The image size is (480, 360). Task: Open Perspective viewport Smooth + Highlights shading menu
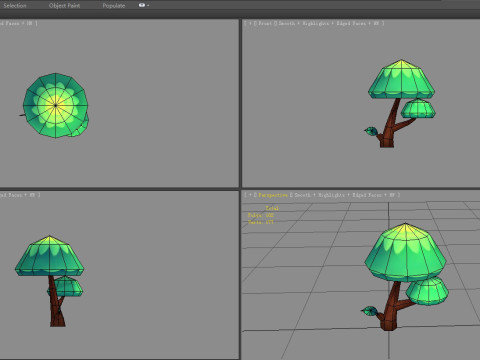point(320,195)
